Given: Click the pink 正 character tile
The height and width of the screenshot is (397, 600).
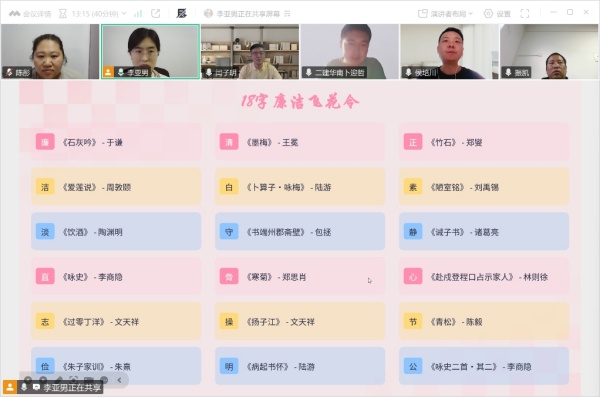Looking at the screenshot, I should point(413,142).
